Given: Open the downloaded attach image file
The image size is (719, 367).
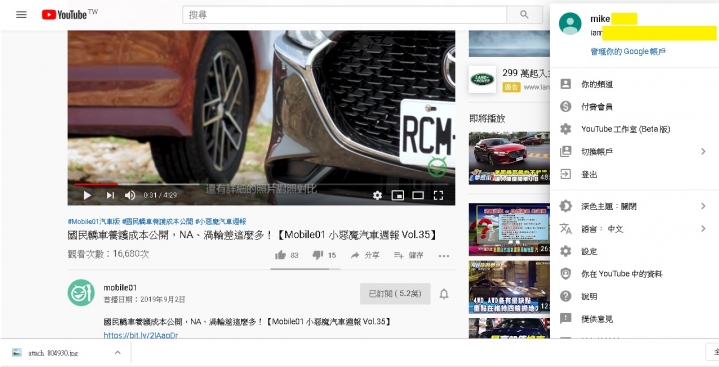Looking at the screenshot, I should tap(53, 353).
